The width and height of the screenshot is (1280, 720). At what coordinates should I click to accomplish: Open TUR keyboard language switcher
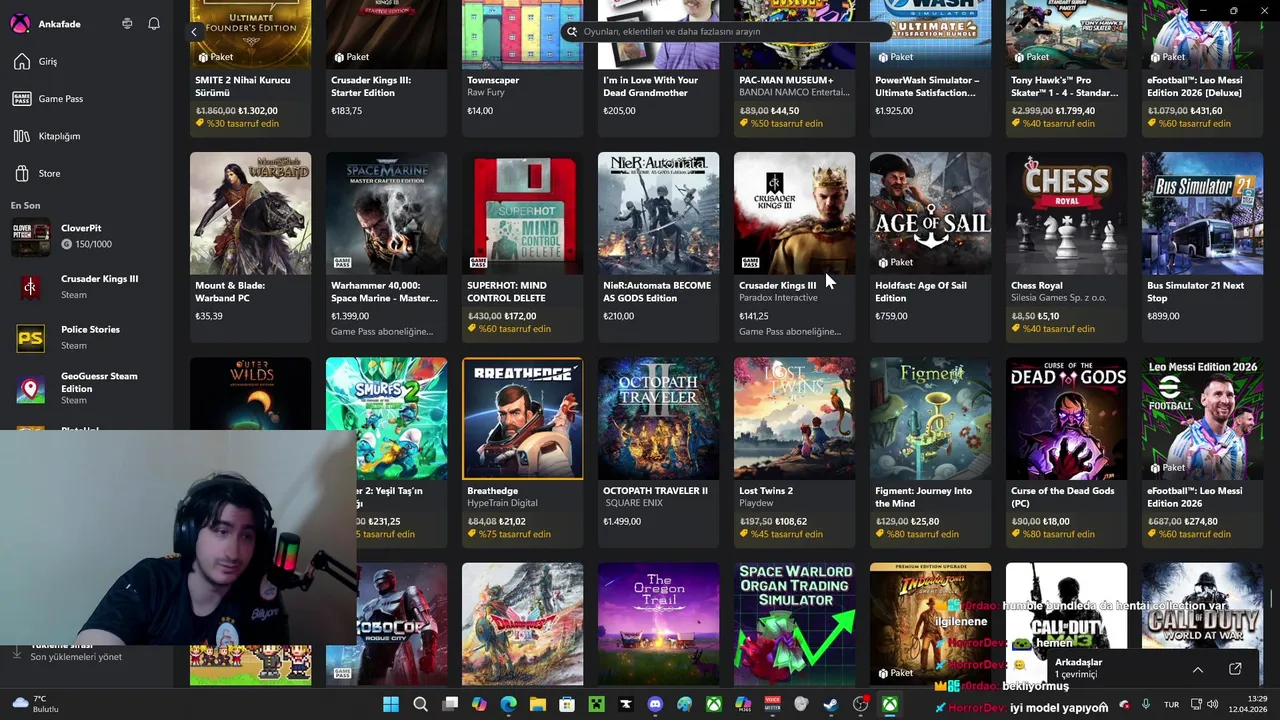1171,705
